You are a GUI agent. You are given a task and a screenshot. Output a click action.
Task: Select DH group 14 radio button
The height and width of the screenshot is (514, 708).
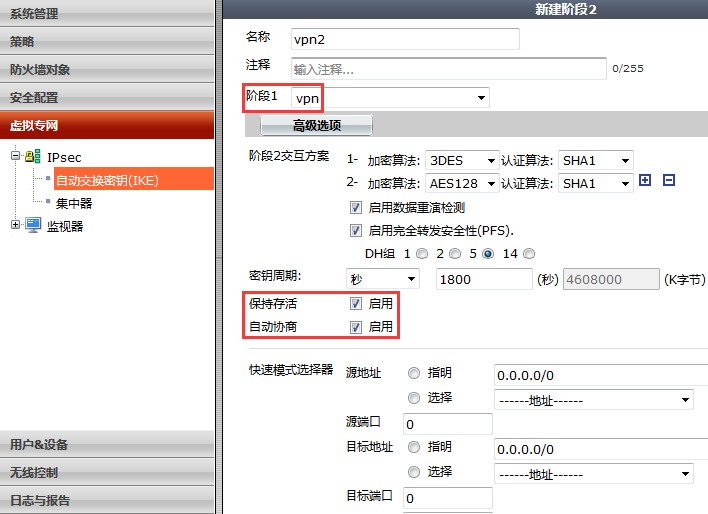[x=529, y=254]
